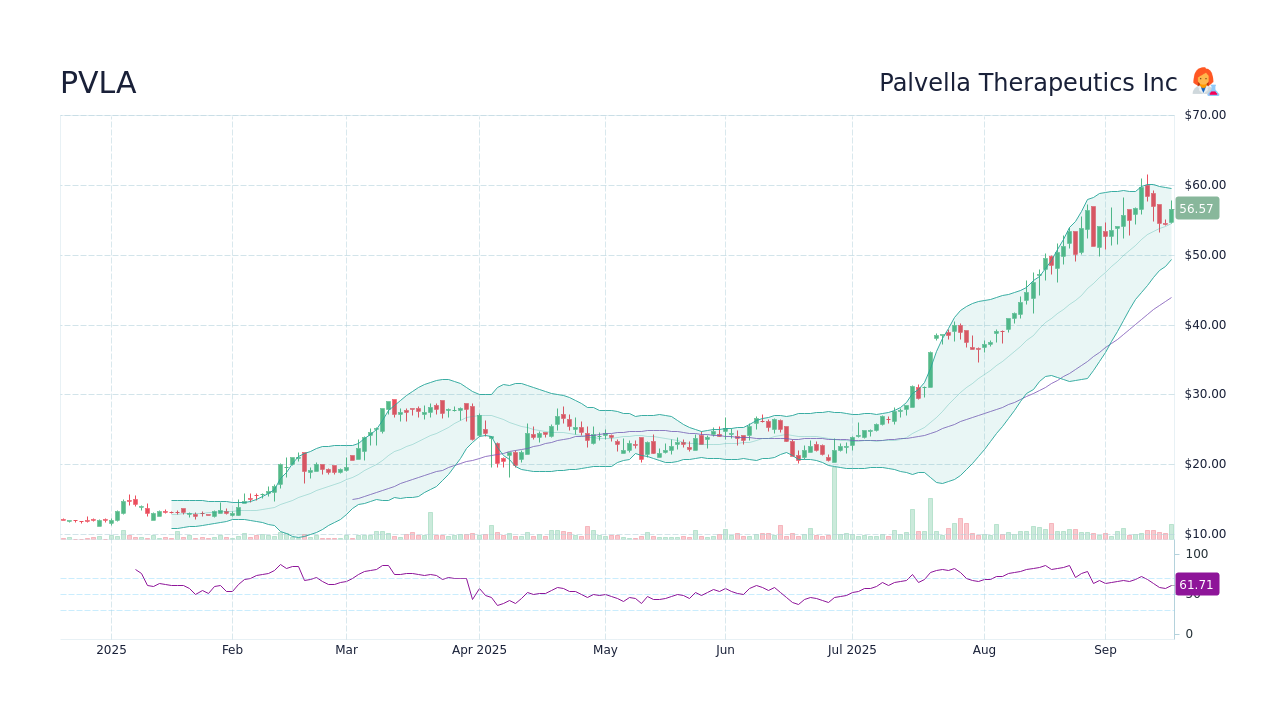
Task: Click the May date axis label
Action: click(x=605, y=650)
